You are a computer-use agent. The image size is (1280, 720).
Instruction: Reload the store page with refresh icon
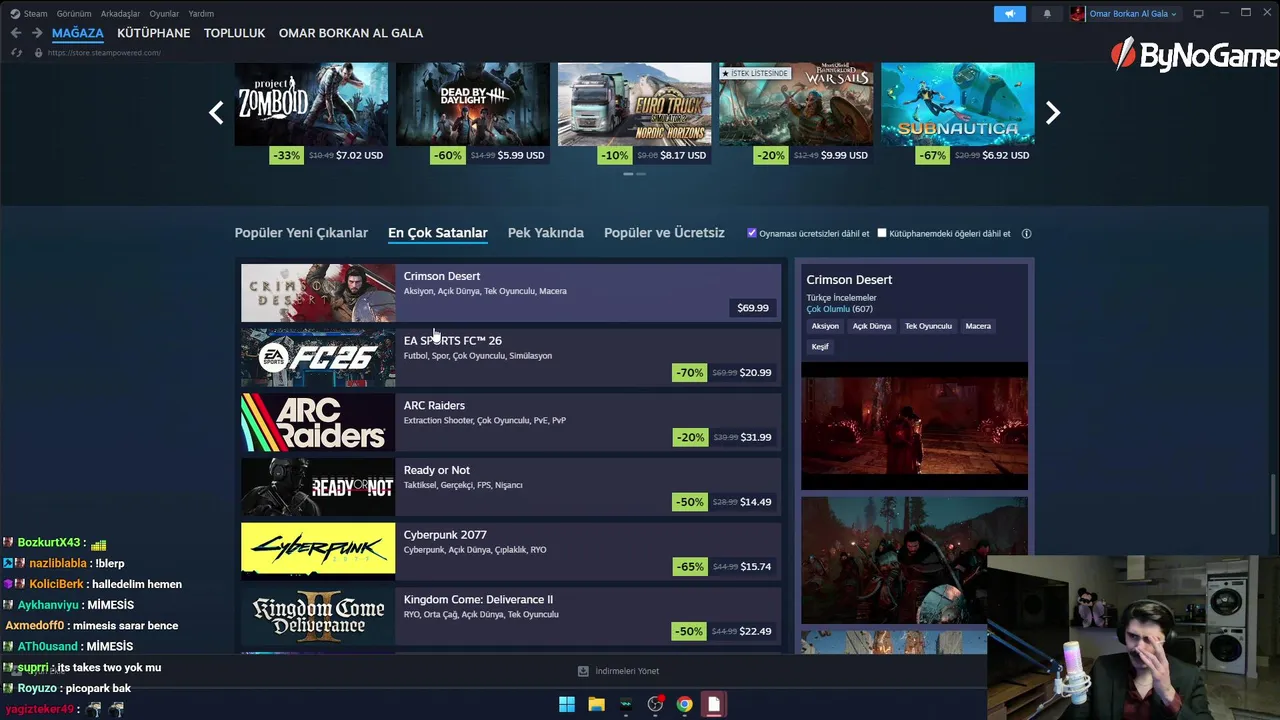point(16,52)
